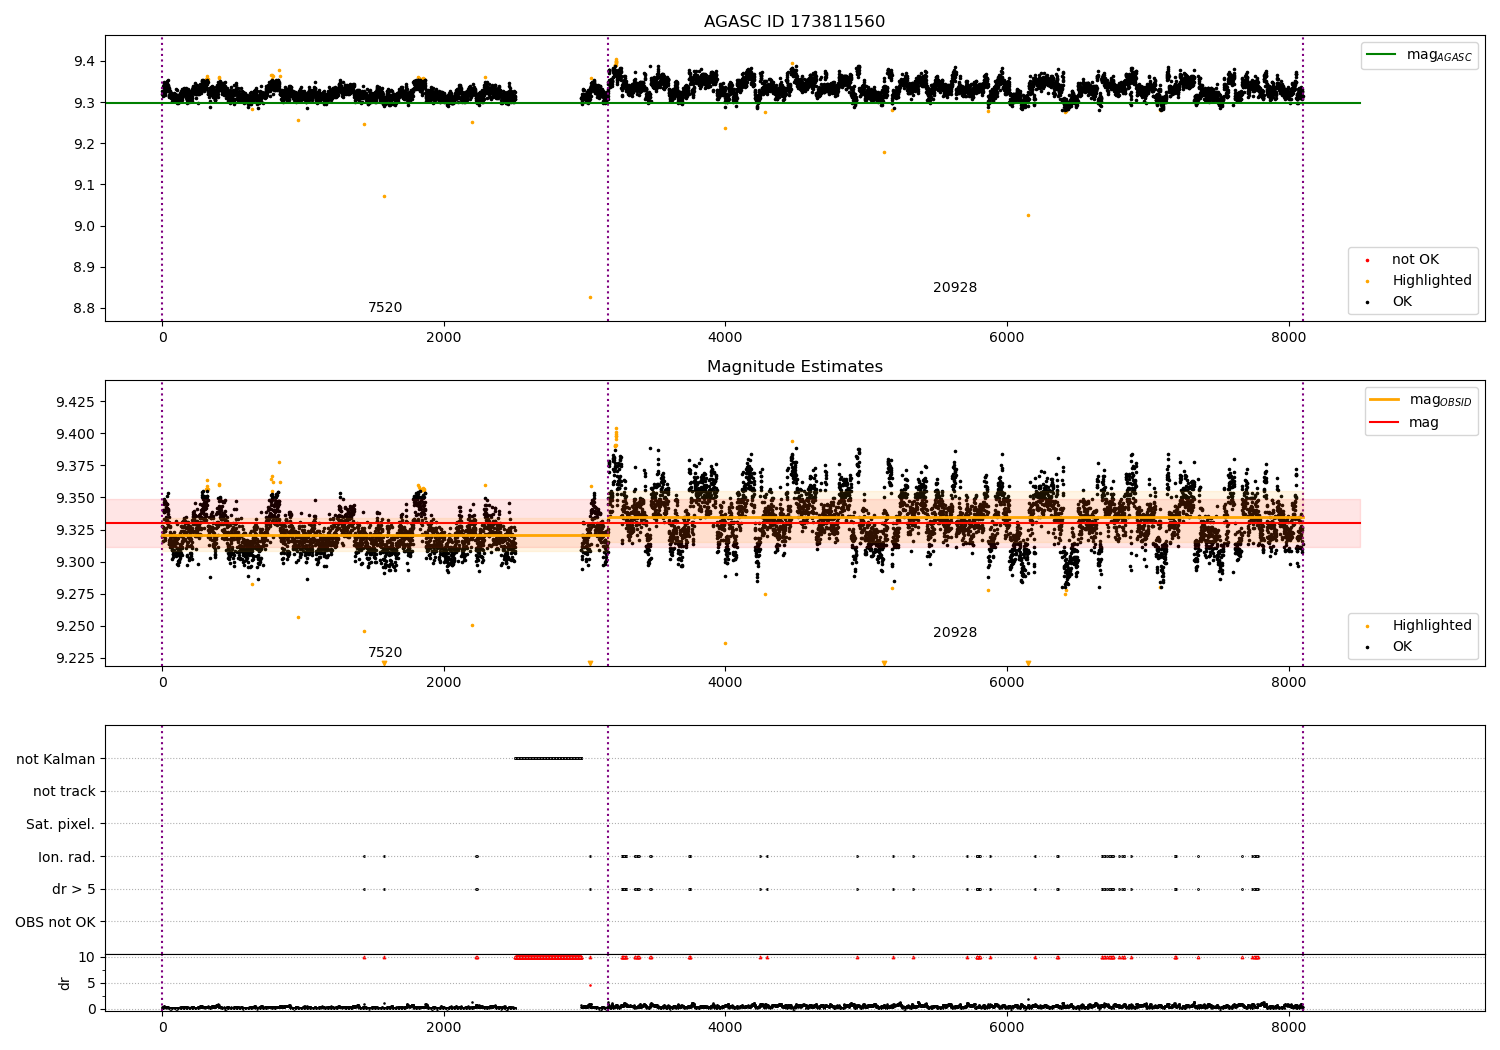
Task: Click the rotated 'dr' axis label
Action: pyautogui.click(x=65, y=983)
